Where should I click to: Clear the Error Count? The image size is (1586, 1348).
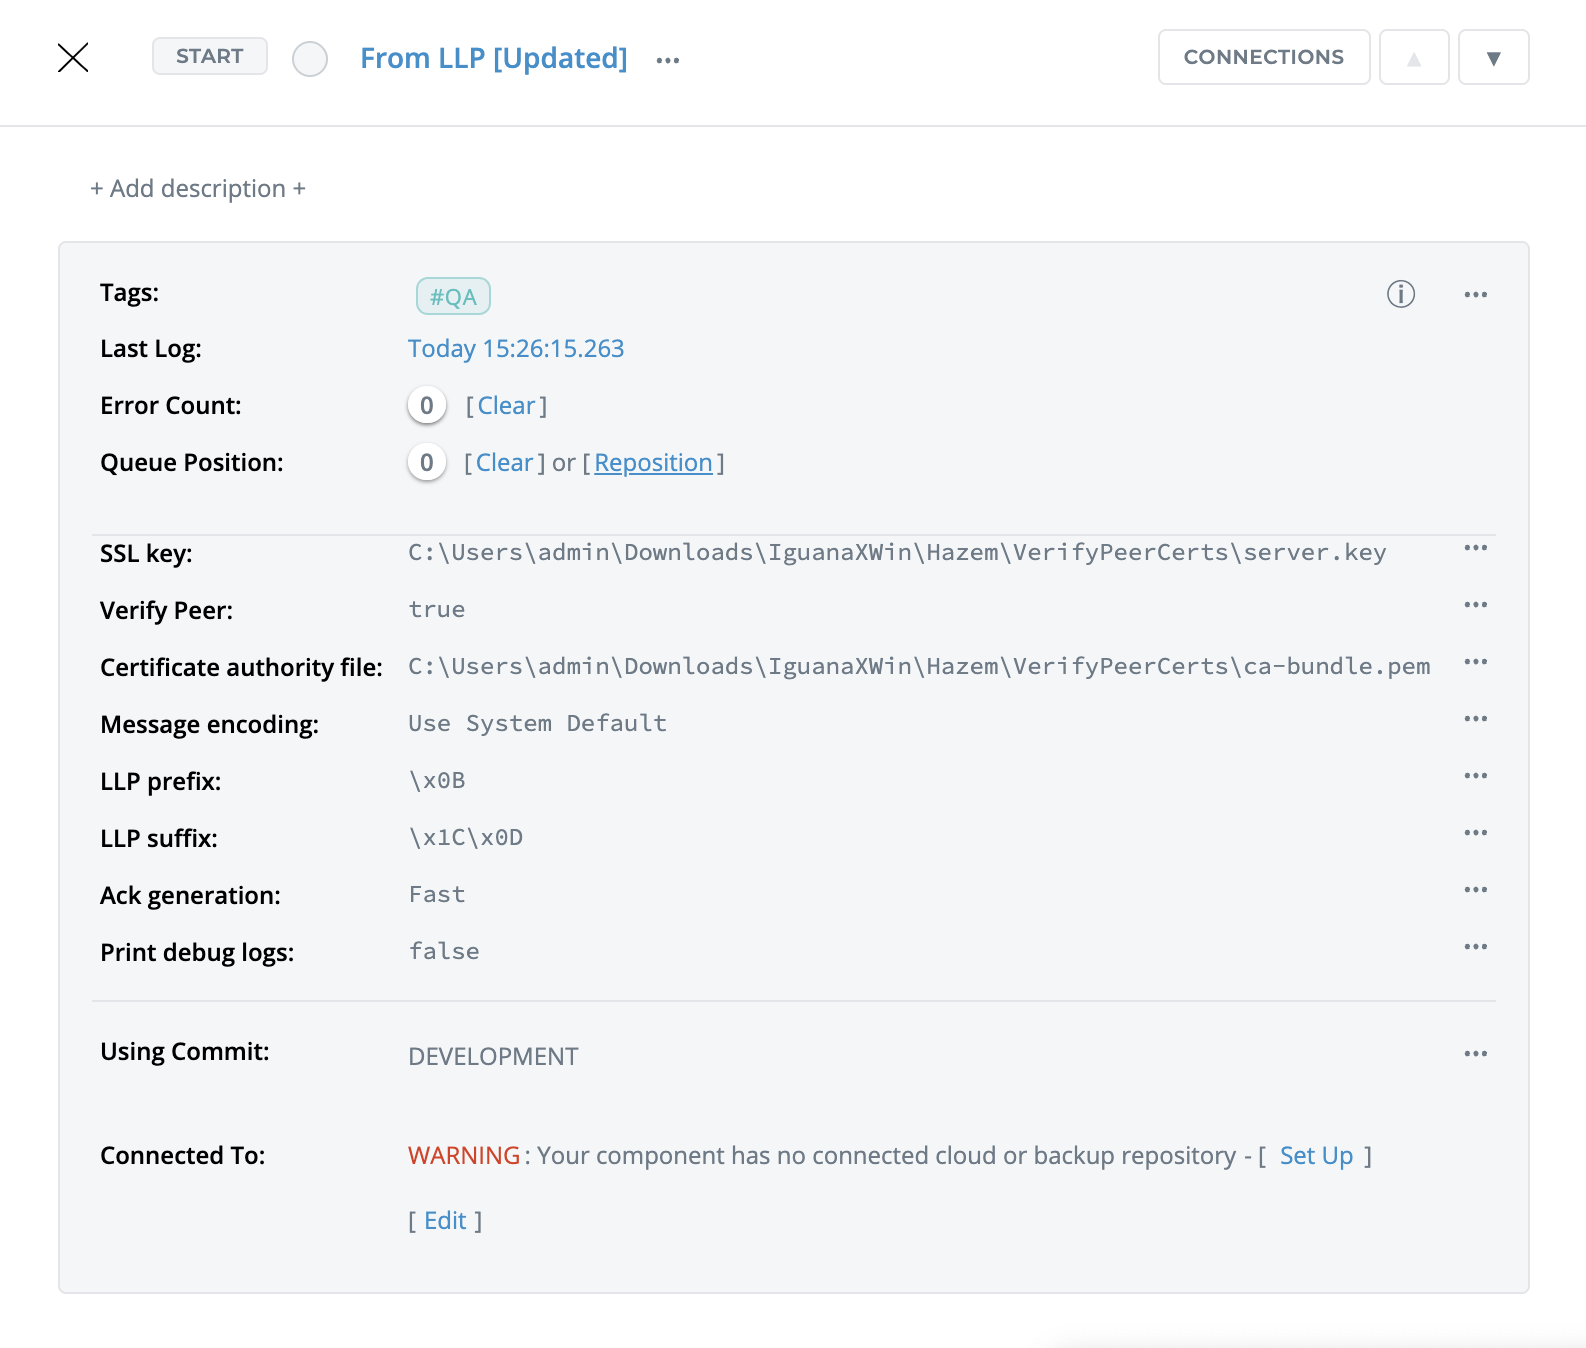(506, 405)
